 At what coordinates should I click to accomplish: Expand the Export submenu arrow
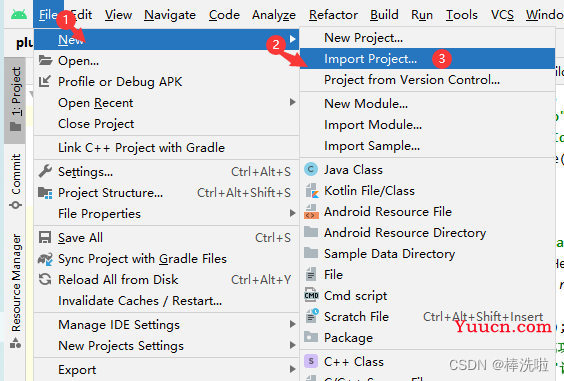click(292, 369)
